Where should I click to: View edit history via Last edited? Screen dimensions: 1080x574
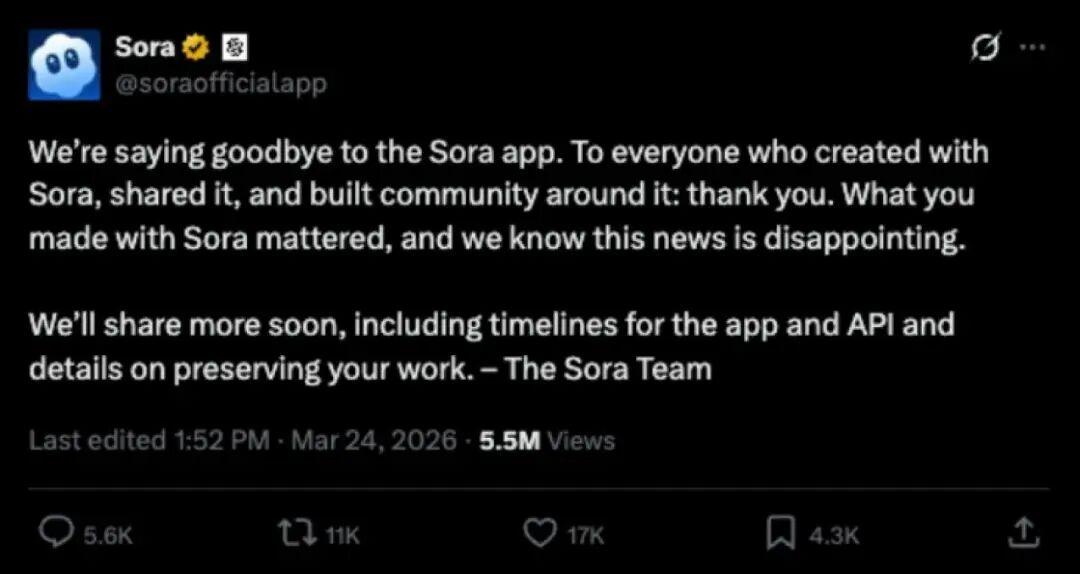click(x=96, y=440)
